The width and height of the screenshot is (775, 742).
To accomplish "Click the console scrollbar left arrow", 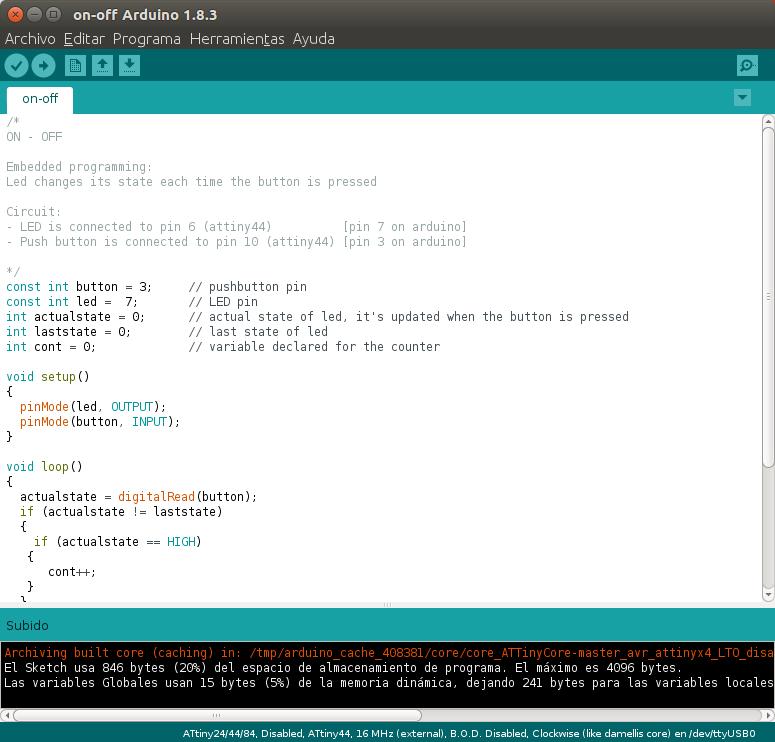I will 6,715.
